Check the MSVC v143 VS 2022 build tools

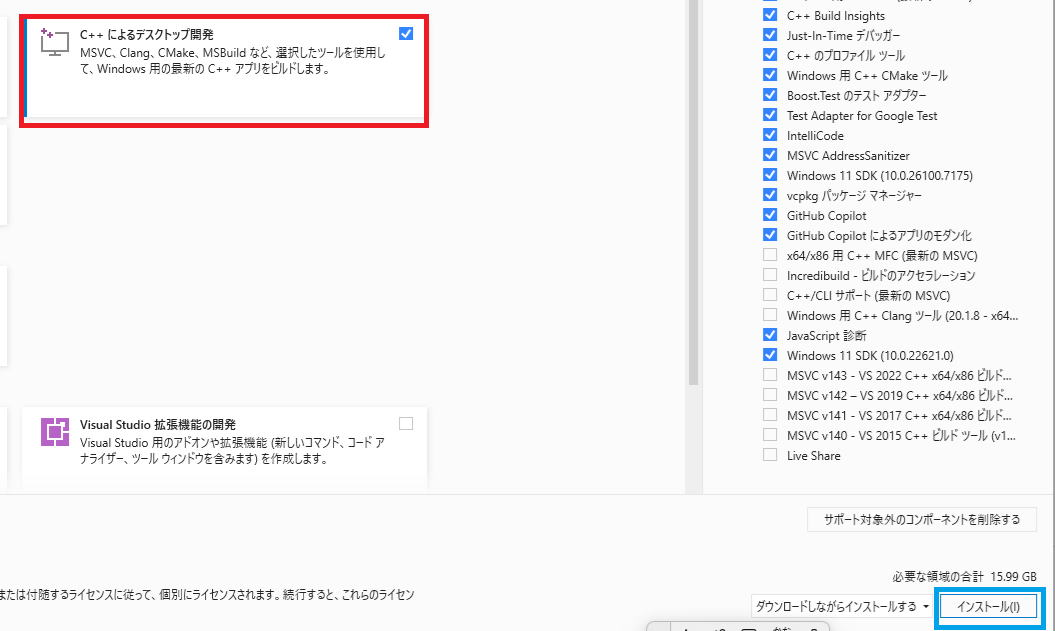click(x=770, y=375)
